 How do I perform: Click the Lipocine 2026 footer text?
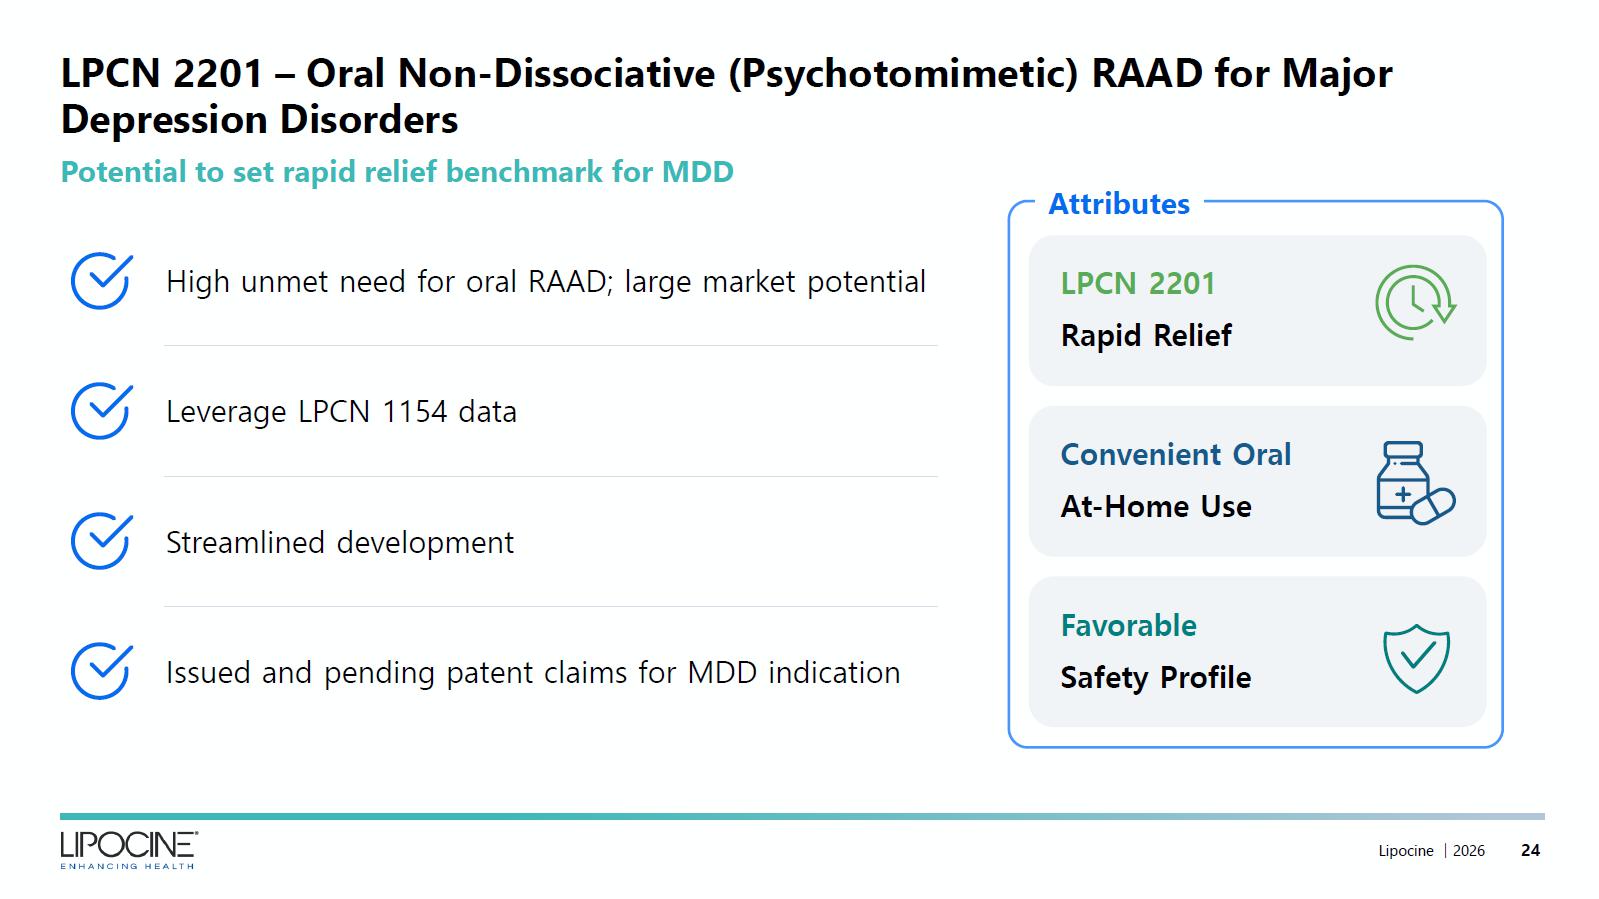pyautogui.click(x=1431, y=851)
